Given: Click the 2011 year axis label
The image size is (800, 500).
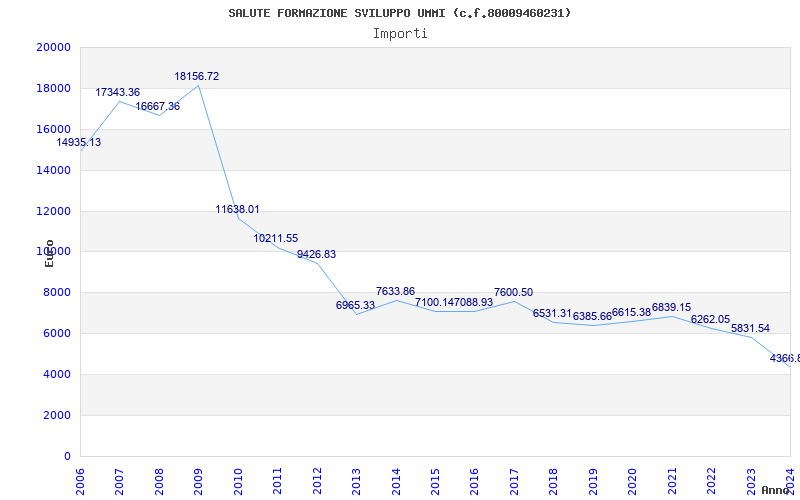Looking at the screenshot, I should coord(278,482).
